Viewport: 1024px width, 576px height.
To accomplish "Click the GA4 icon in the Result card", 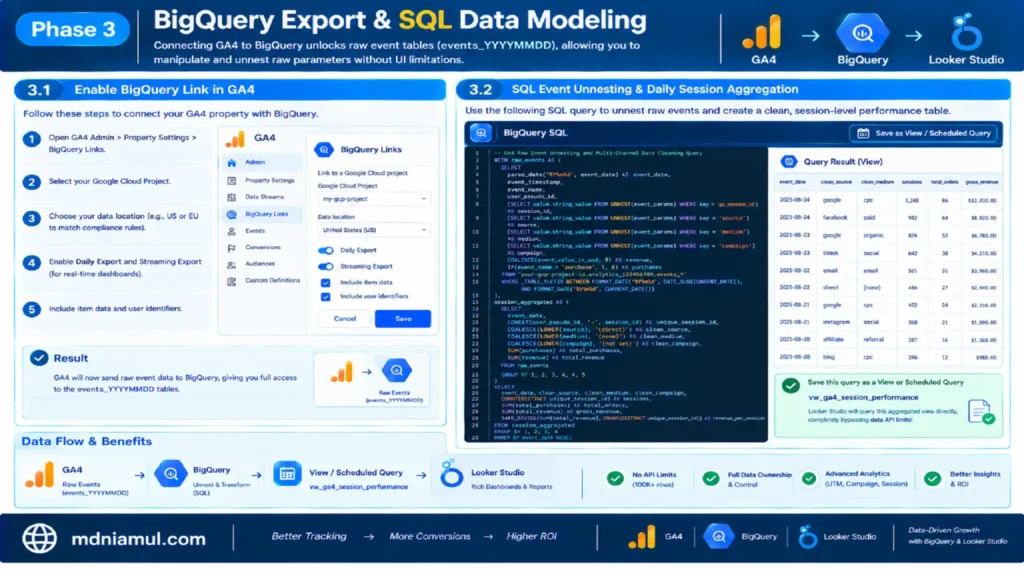I will tap(342, 372).
